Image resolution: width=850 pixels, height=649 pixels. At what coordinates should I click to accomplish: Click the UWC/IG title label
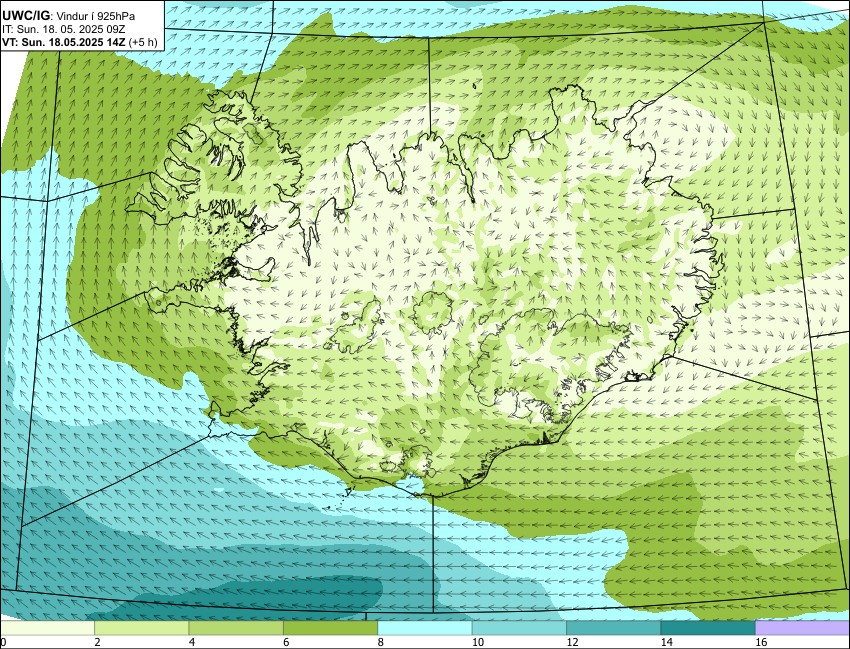click(25, 16)
